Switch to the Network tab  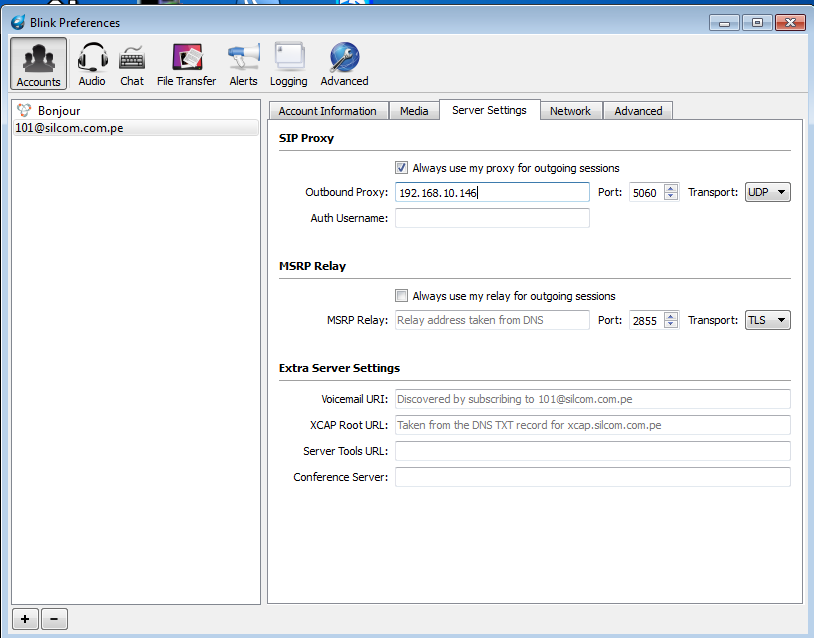570,111
